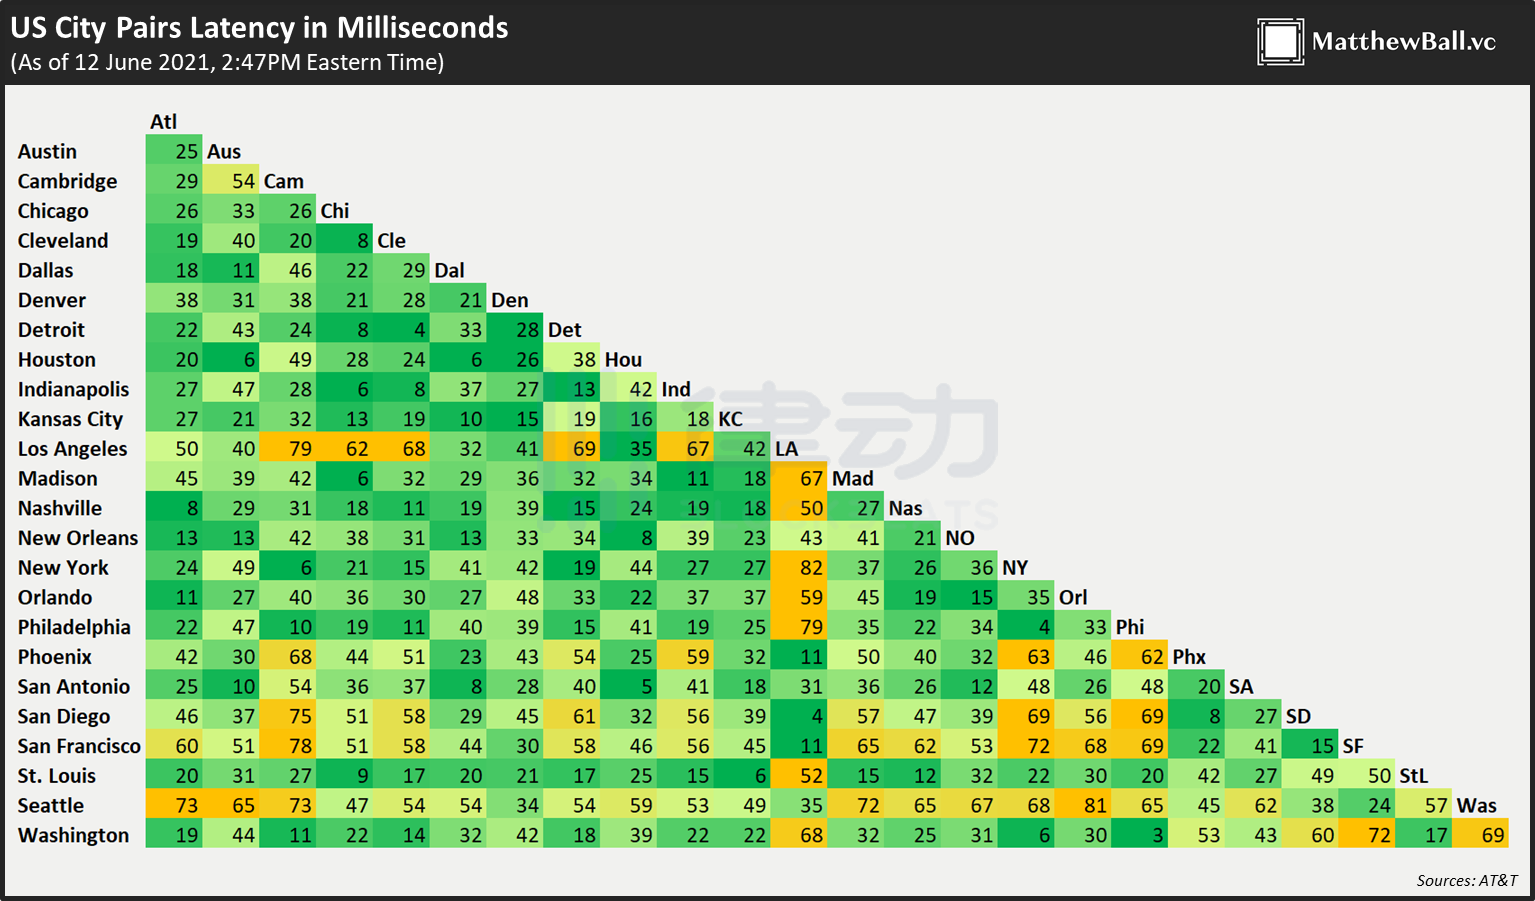Select the Cambridge–Austin cell showing 54
Viewport: 1535px width, 901px height.
[231, 181]
